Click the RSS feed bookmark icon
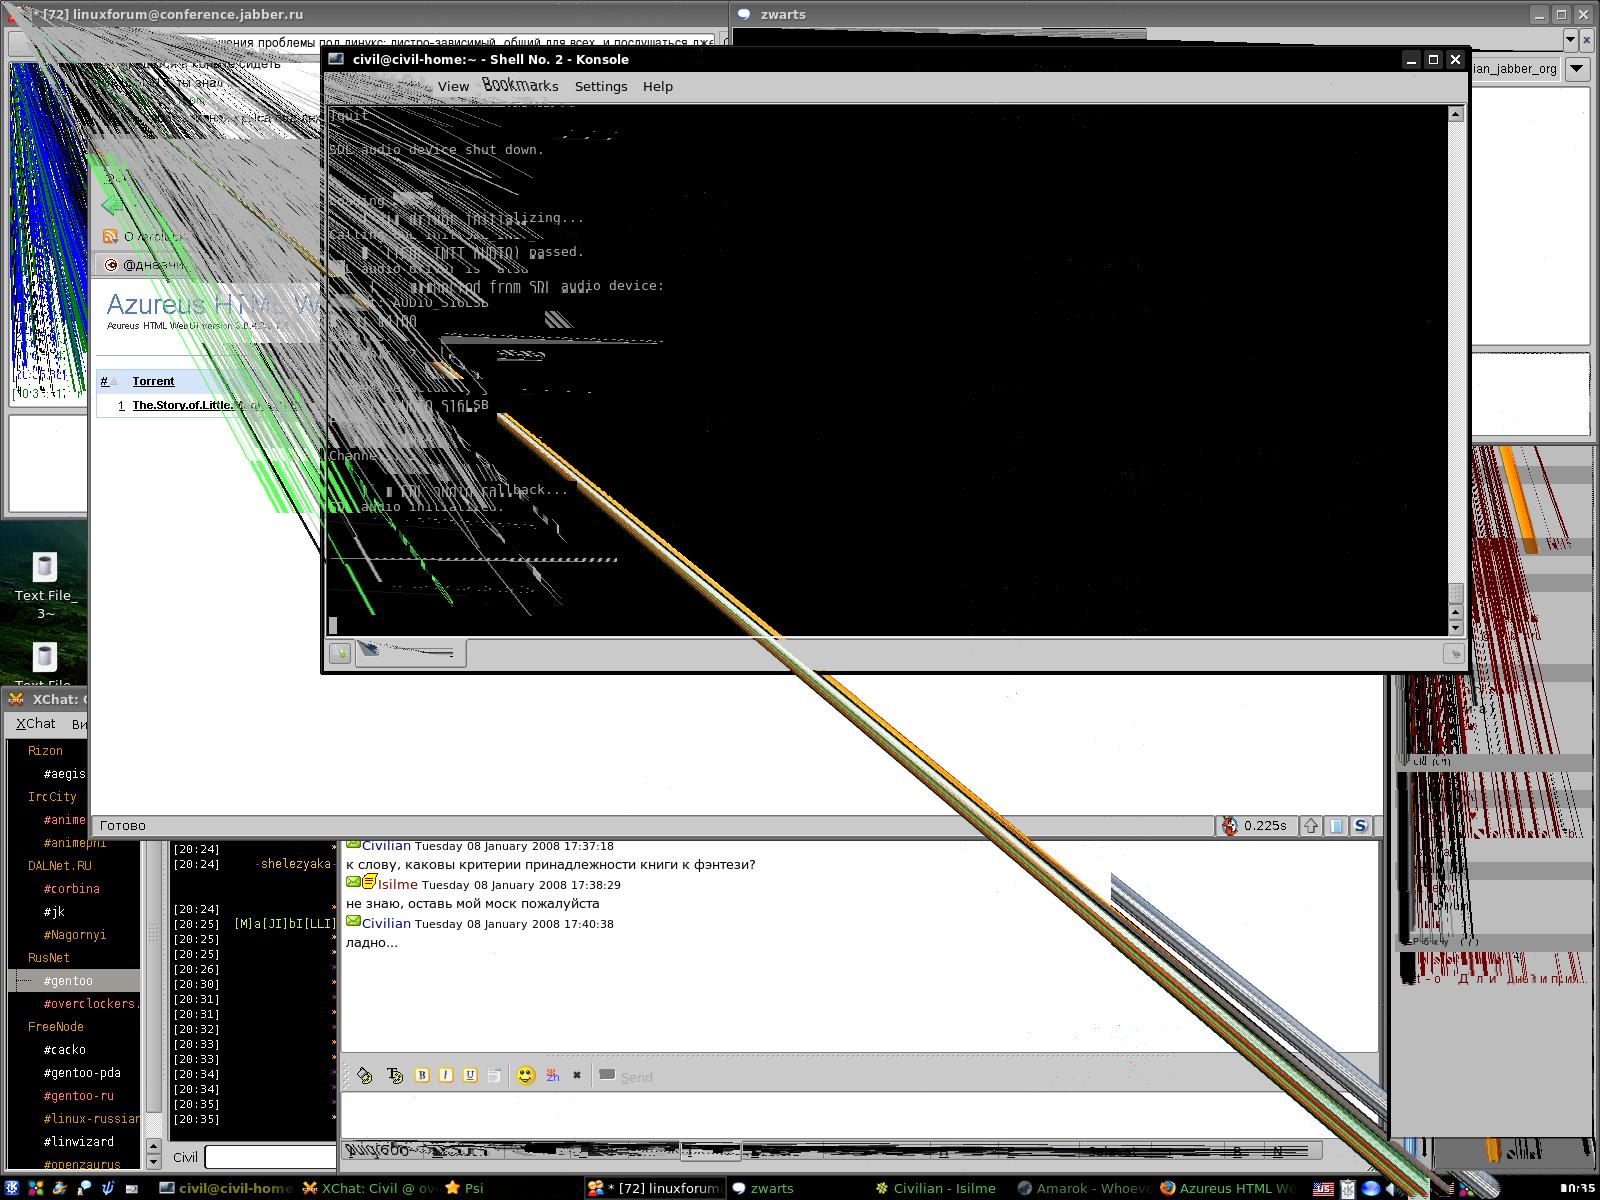The height and width of the screenshot is (1200, 1600). 111,237
